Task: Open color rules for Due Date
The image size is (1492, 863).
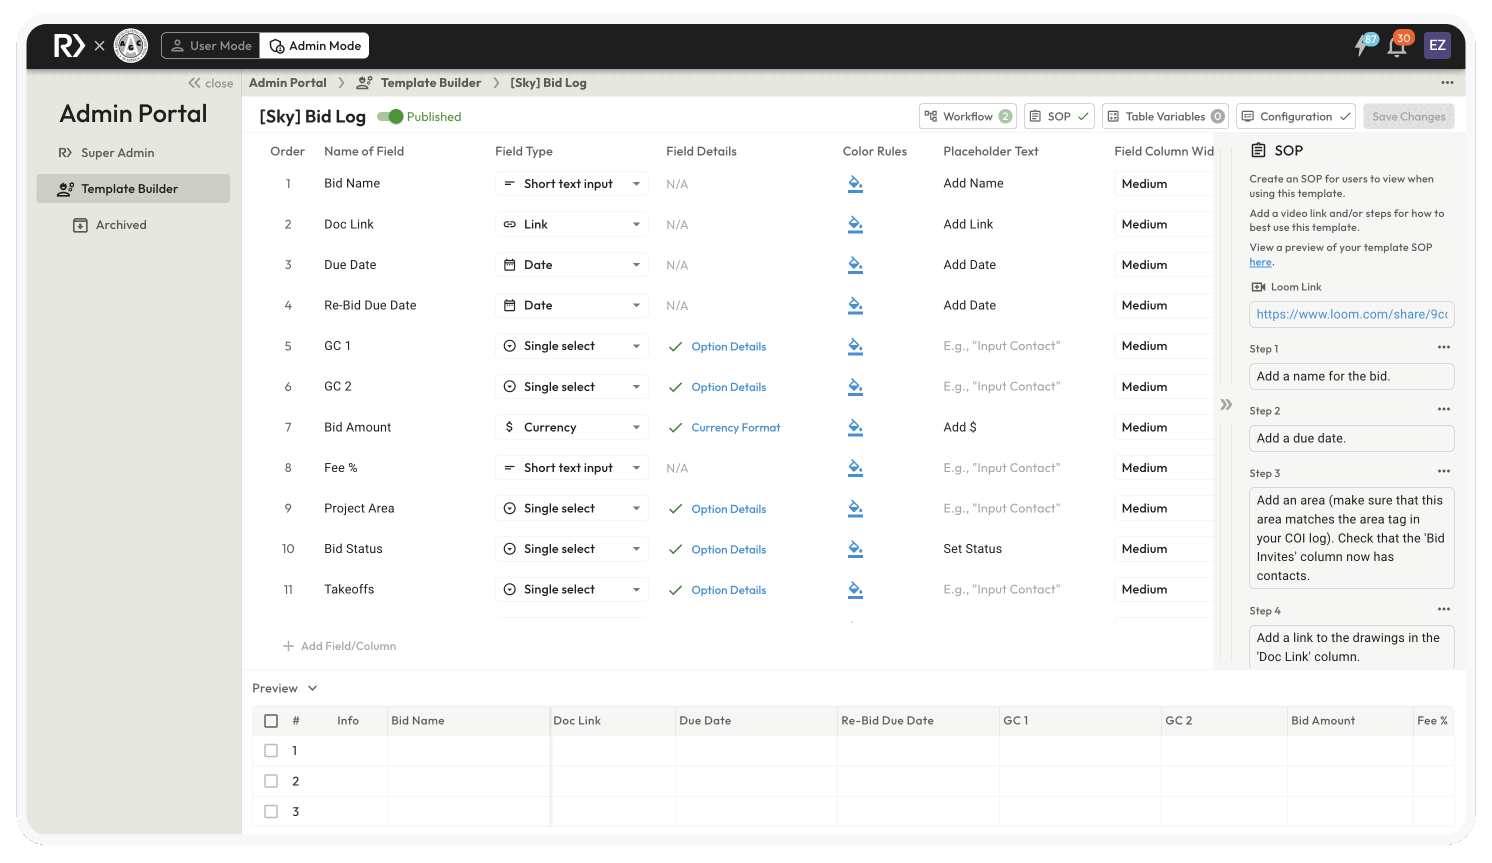Action: [x=855, y=265]
